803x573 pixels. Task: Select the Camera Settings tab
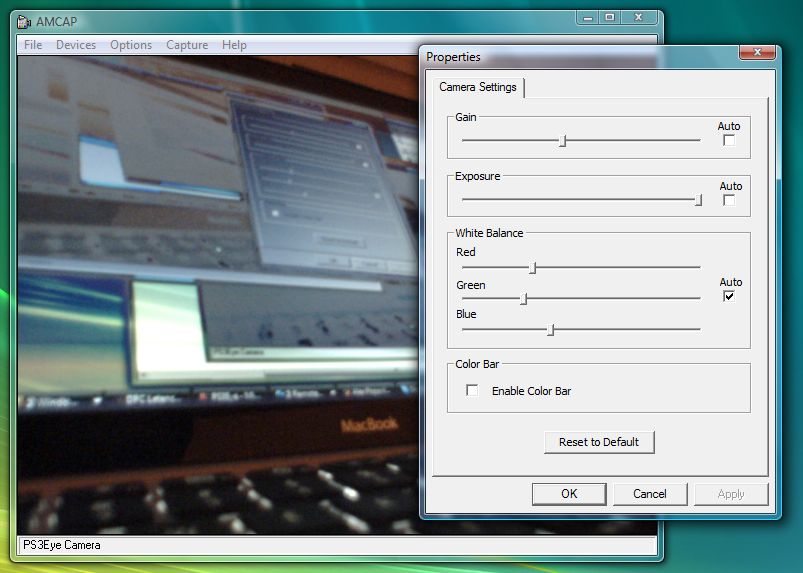(478, 87)
